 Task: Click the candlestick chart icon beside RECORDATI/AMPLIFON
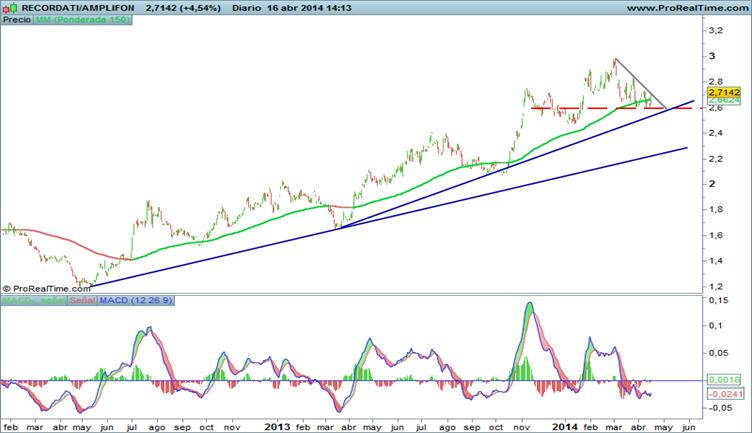(x=10, y=8)
